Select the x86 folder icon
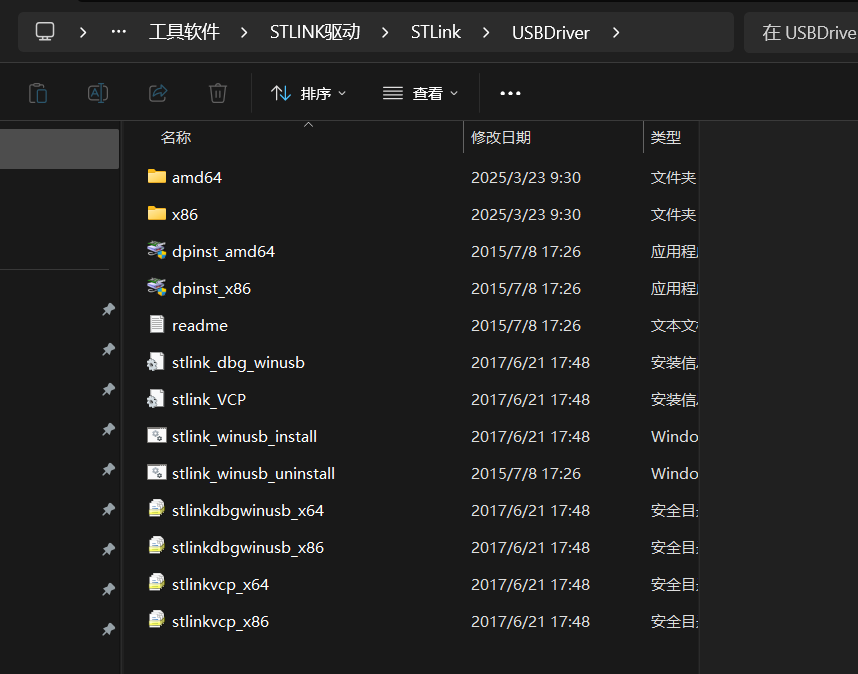Screen dimensions: 858x674 [x=156, y=214]
